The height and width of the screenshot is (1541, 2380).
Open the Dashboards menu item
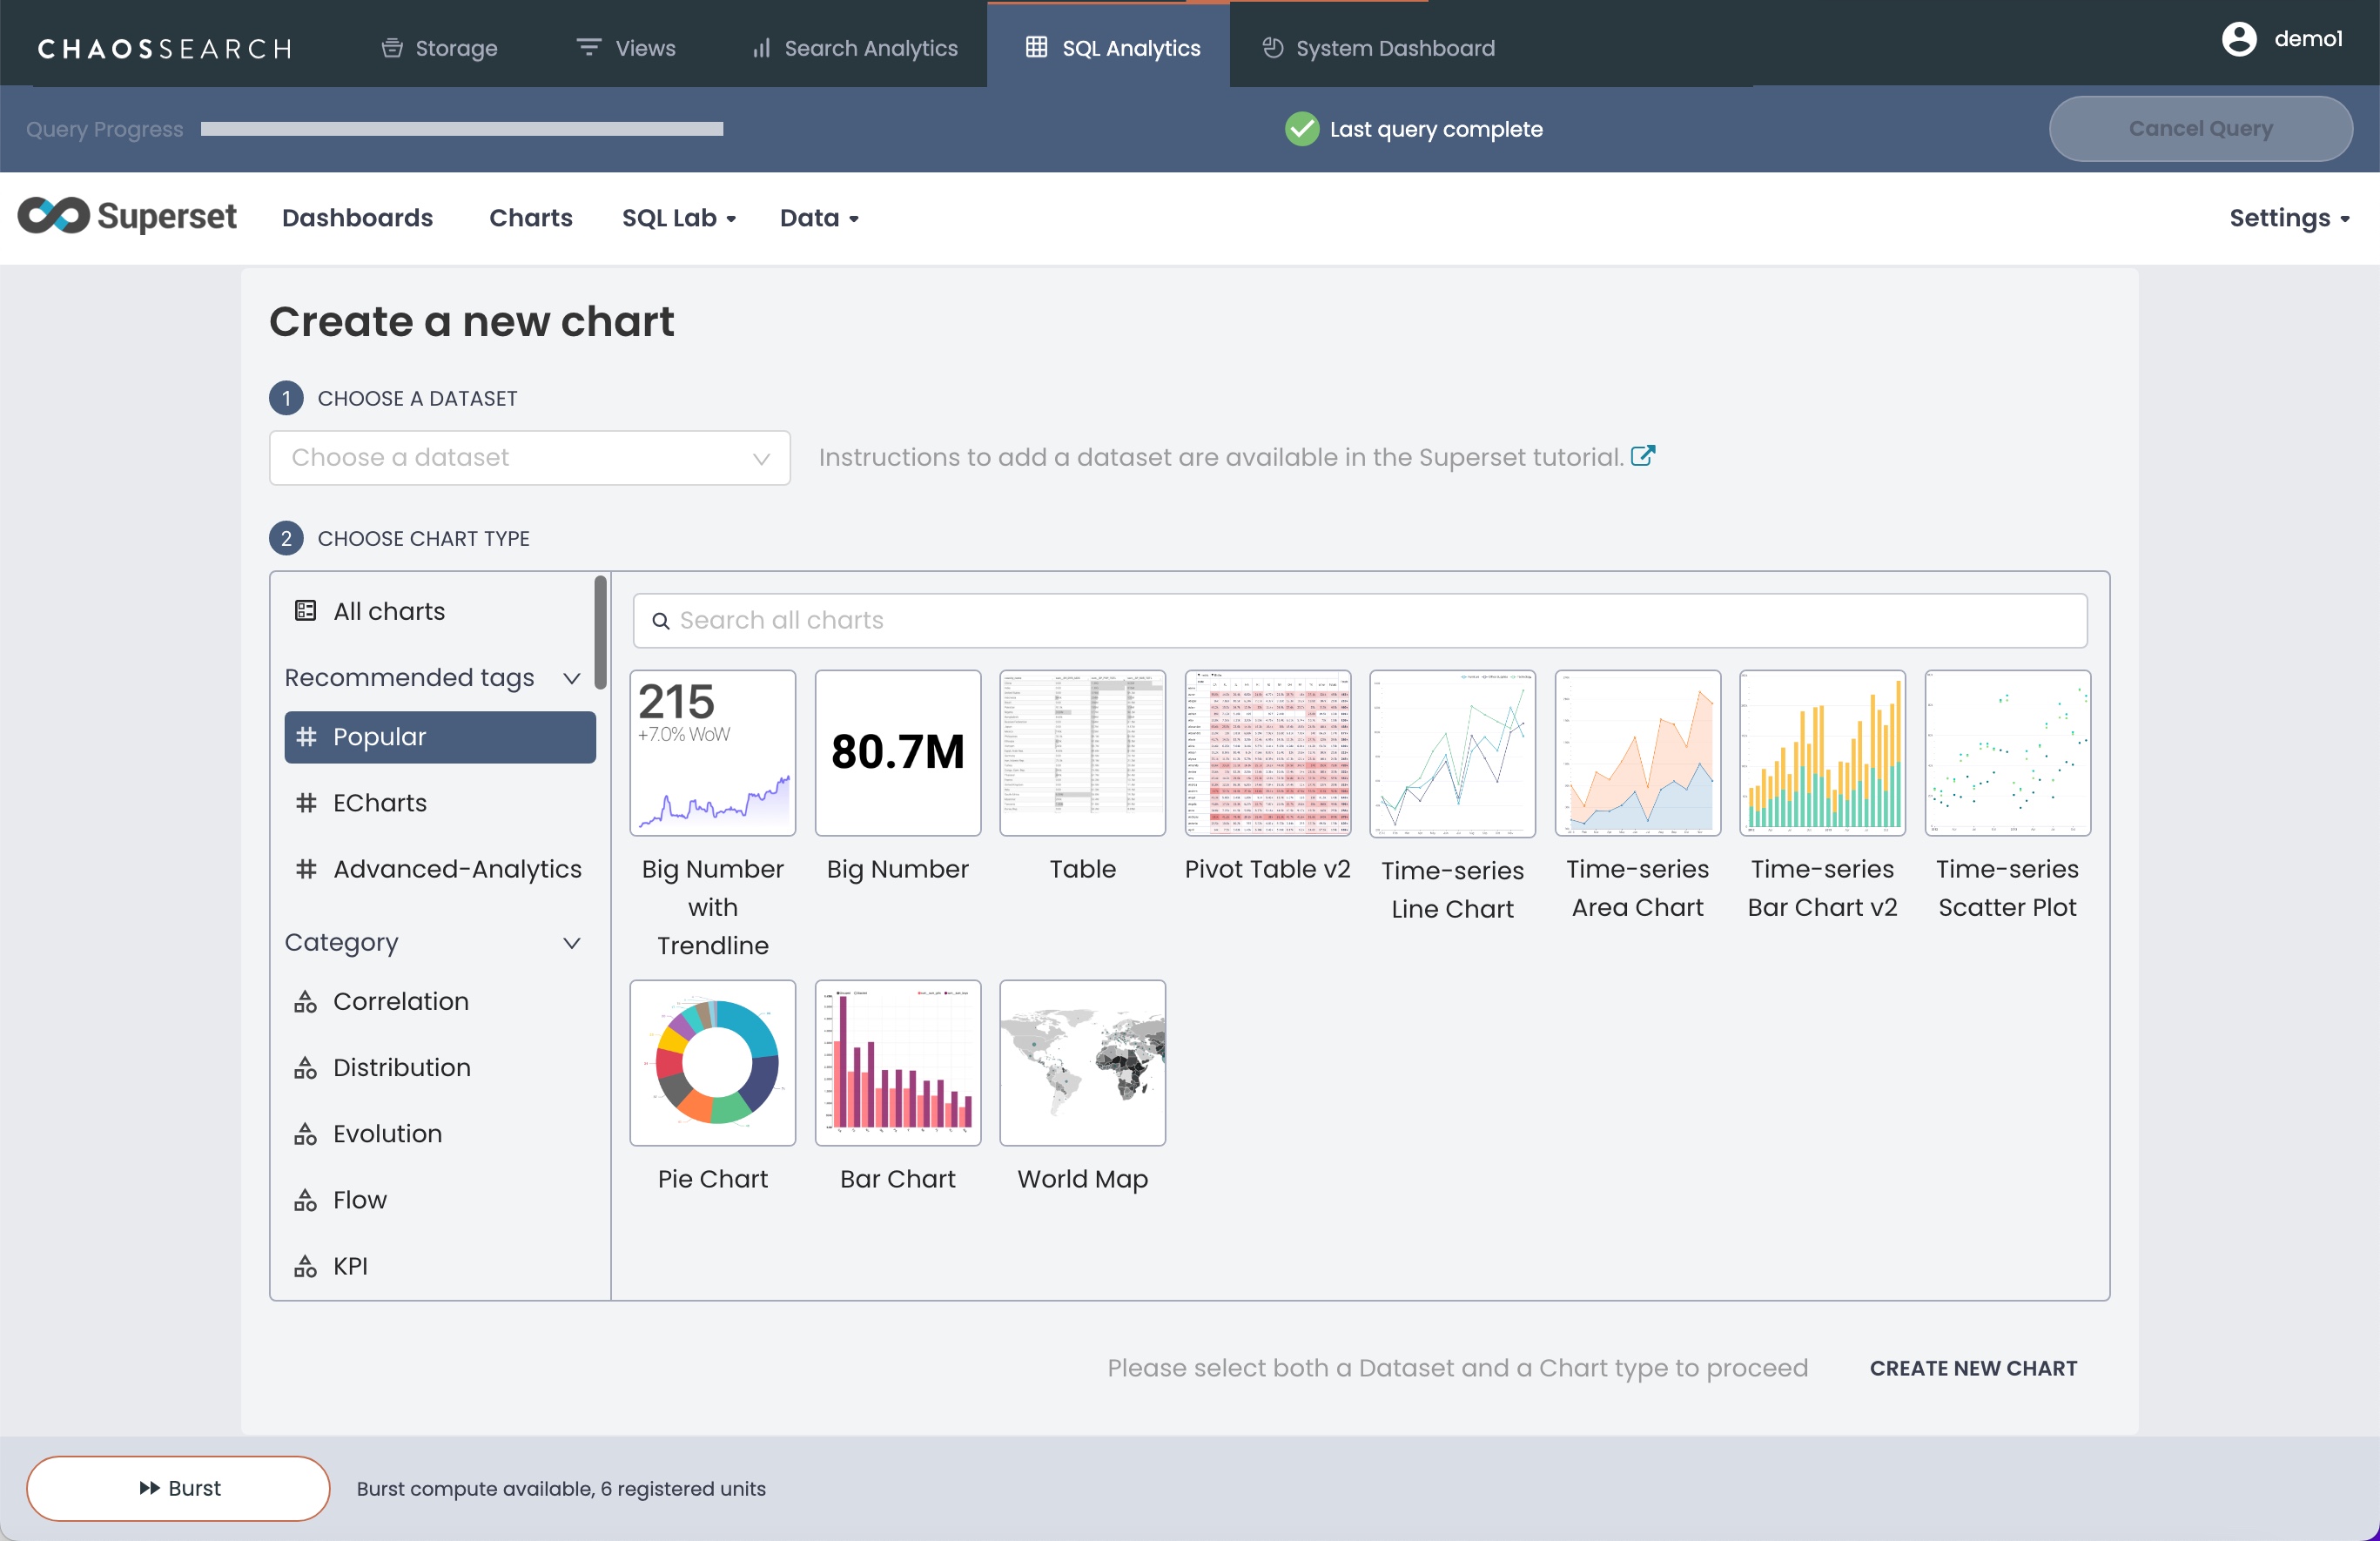coord(357,218)
